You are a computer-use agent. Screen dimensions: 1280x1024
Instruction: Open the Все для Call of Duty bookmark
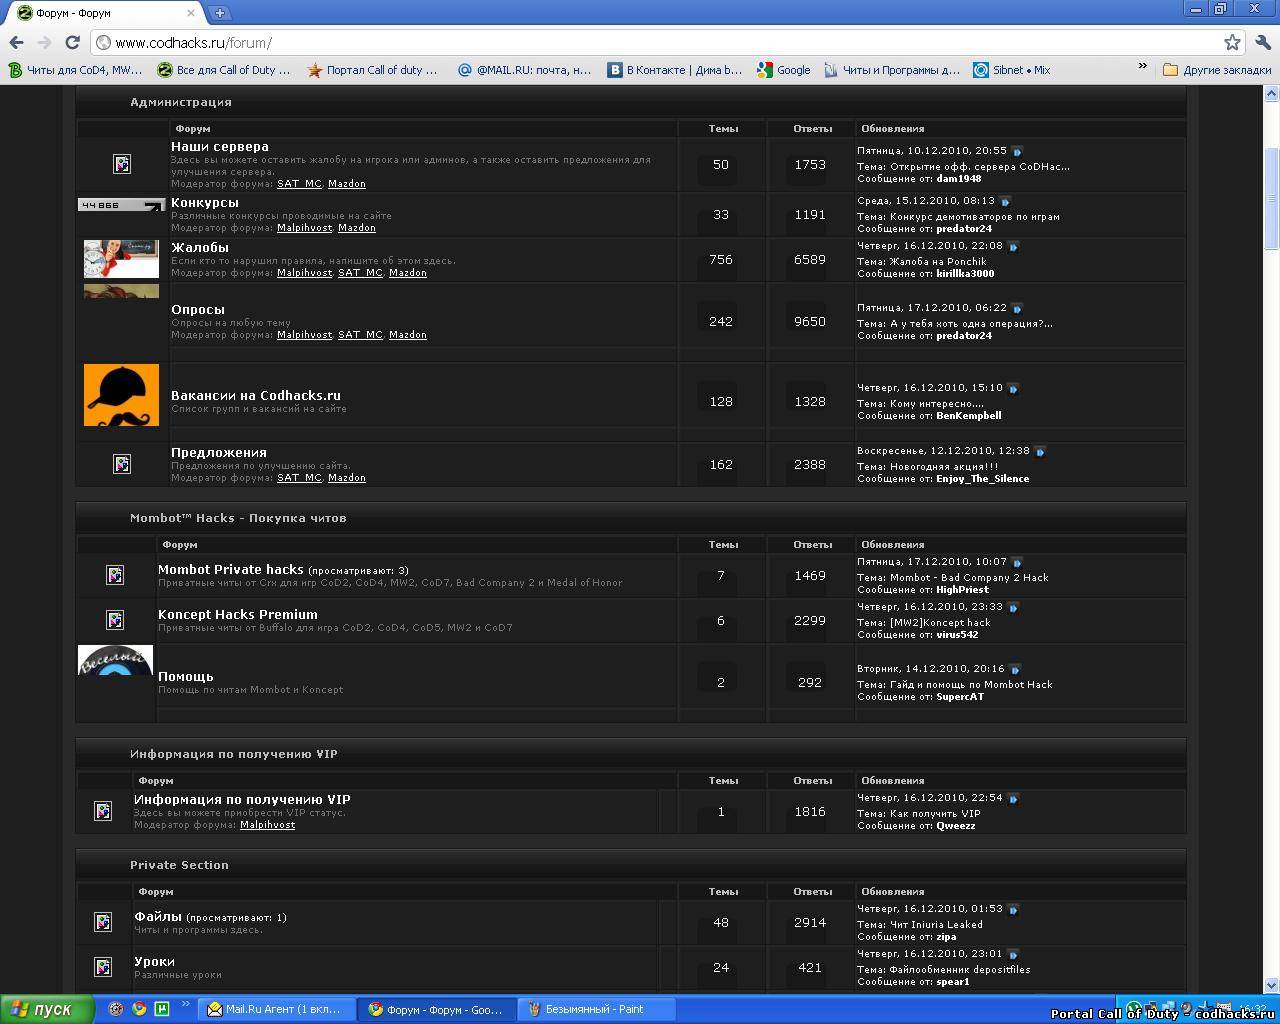[224, 70]
